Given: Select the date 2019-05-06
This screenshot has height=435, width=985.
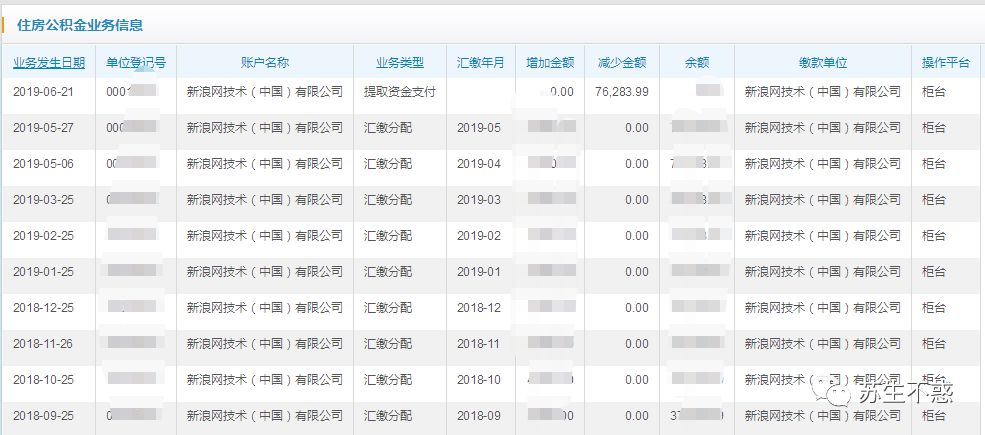Looking at the screenshot, I should tap(43, 164).
